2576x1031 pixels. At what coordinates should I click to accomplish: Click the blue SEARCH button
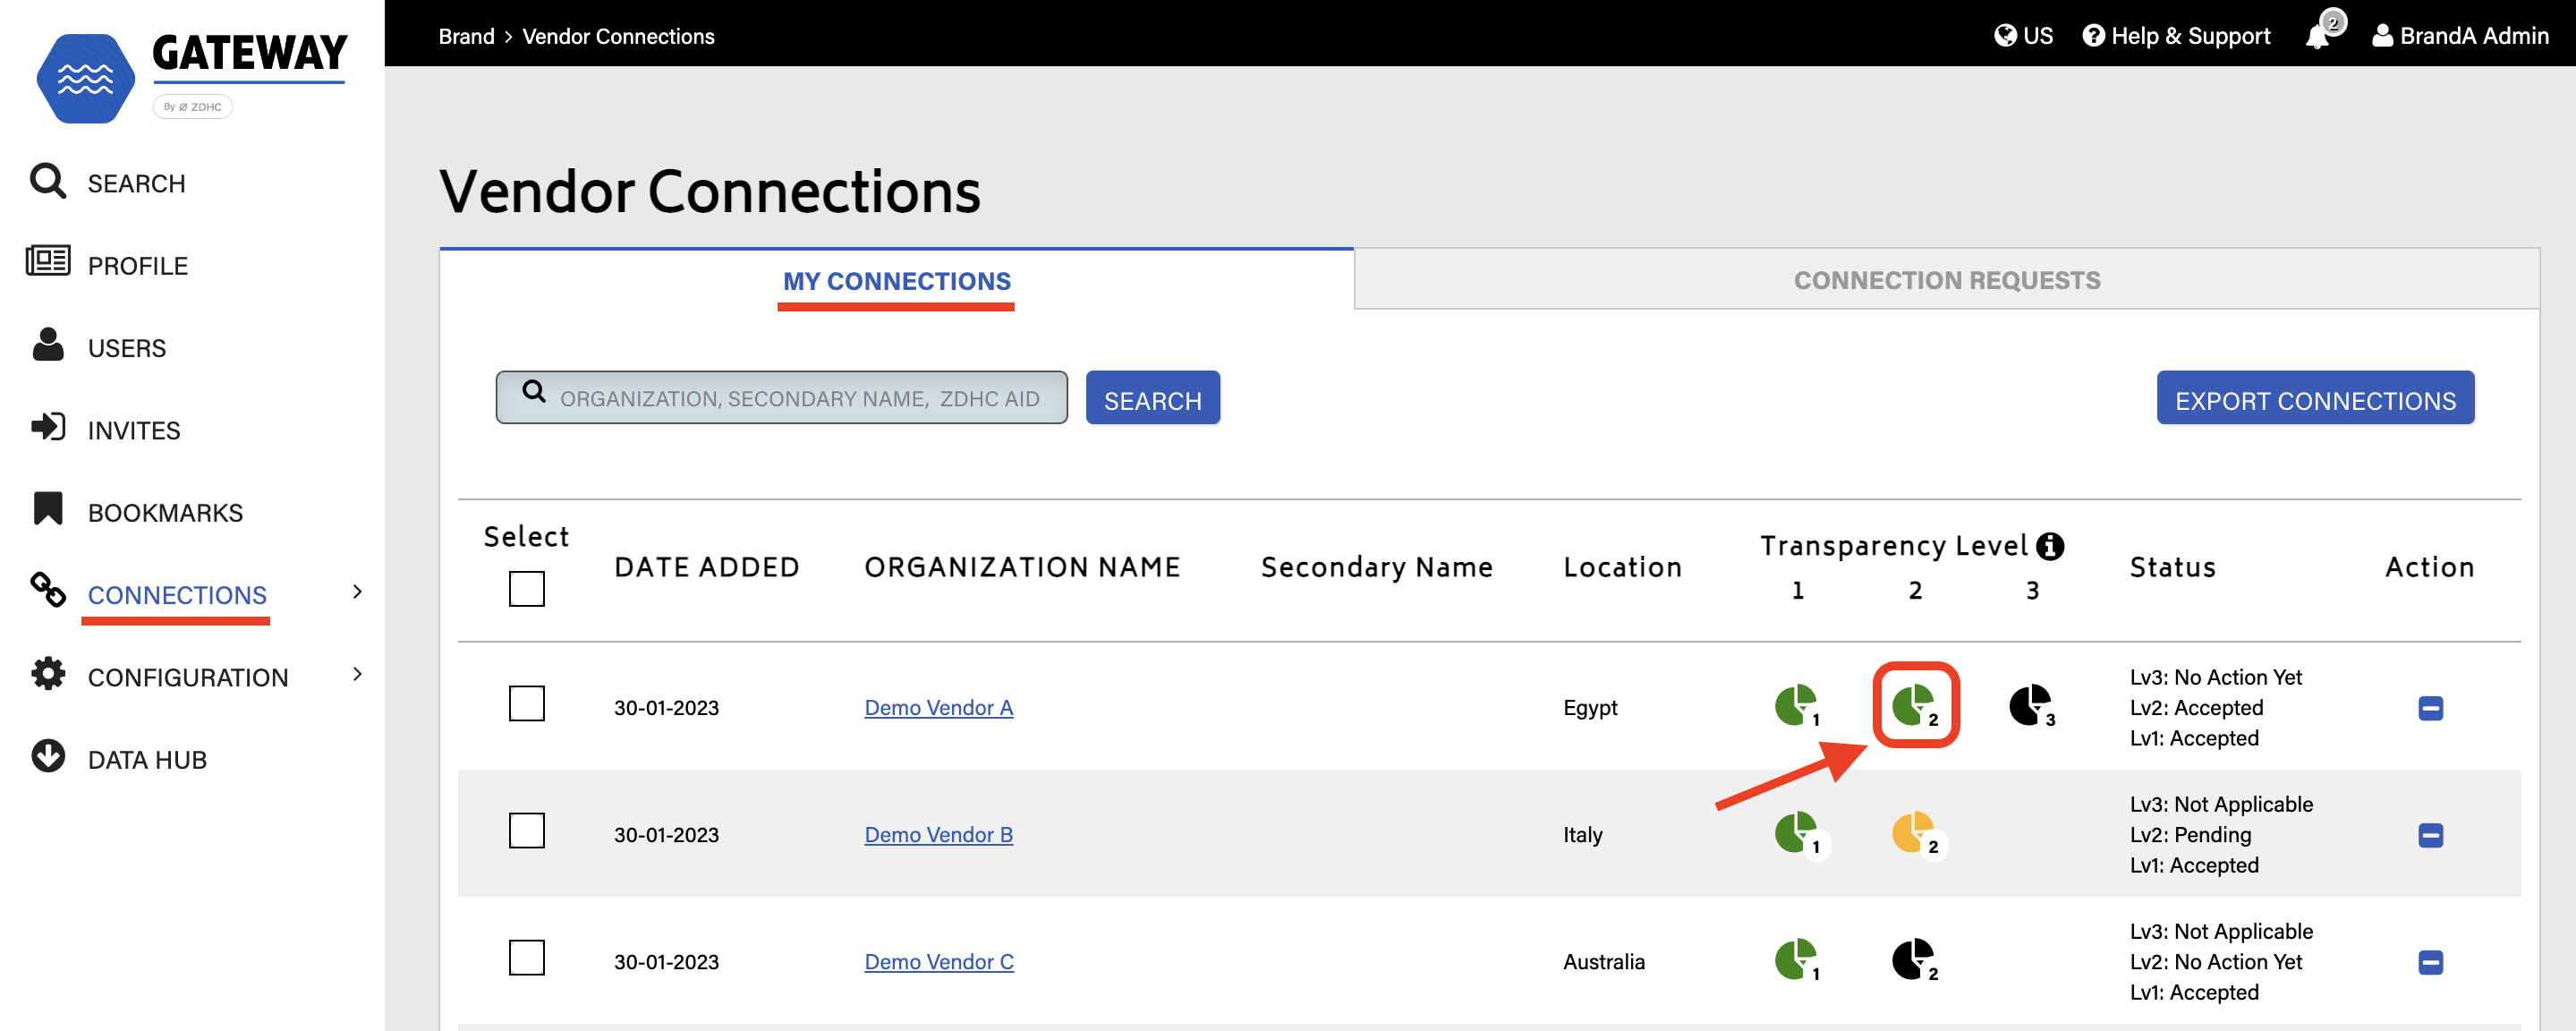point(1152,398)
